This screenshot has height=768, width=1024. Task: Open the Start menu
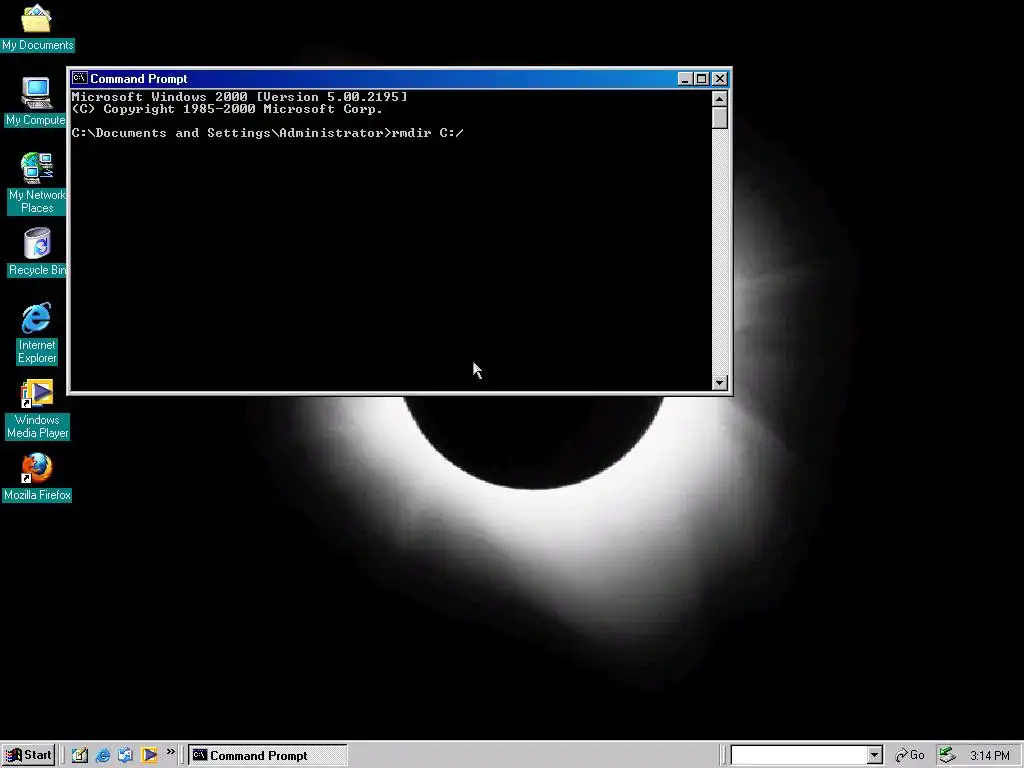click(28, 755)
